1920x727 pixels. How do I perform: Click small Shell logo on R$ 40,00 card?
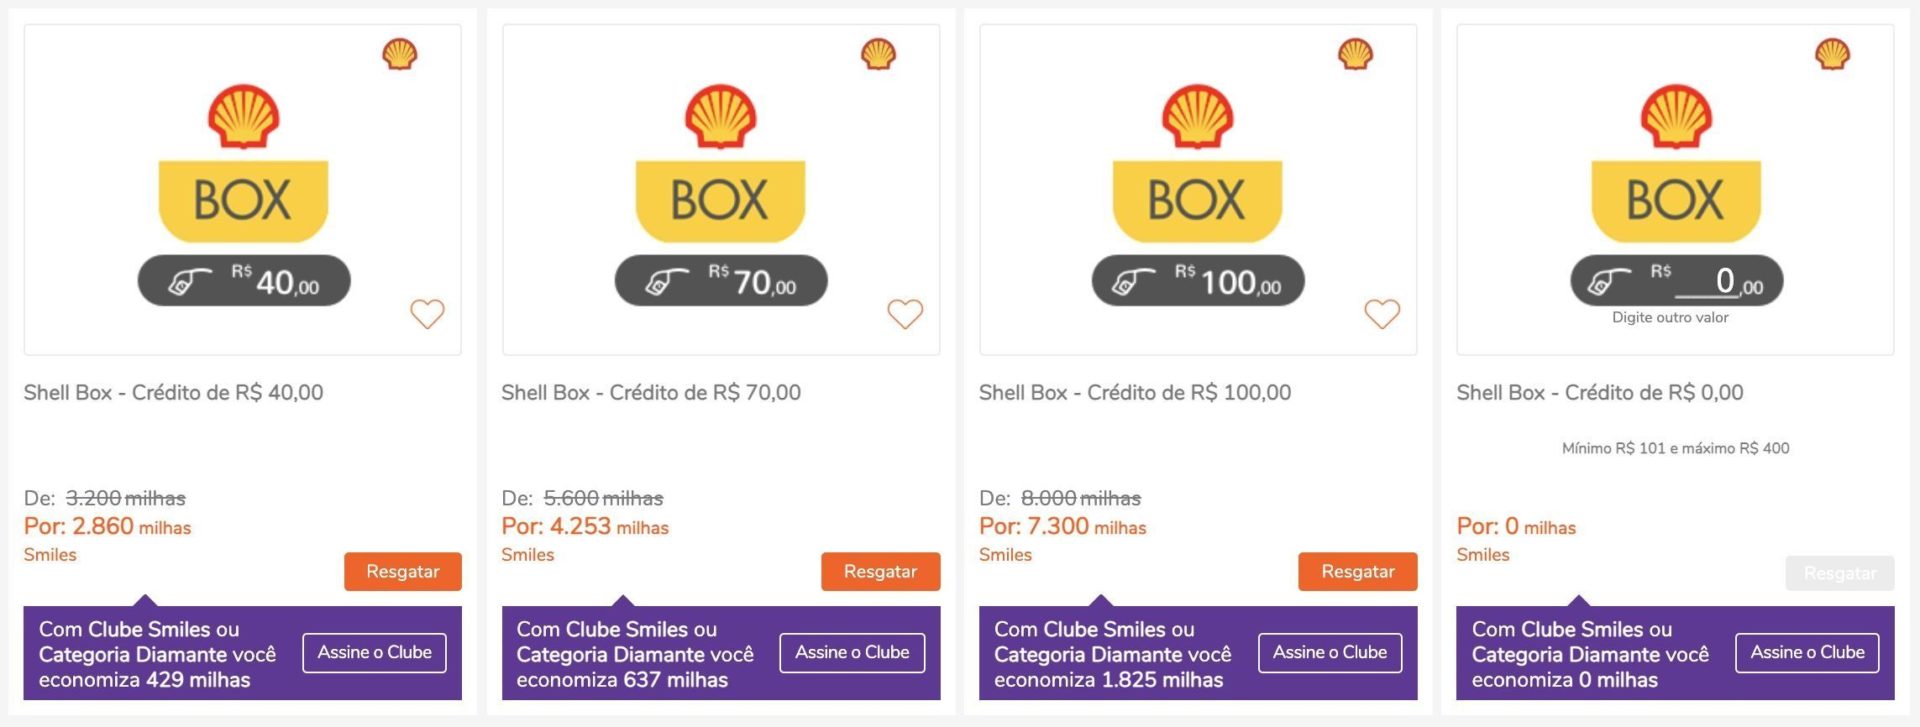(400, 54)
